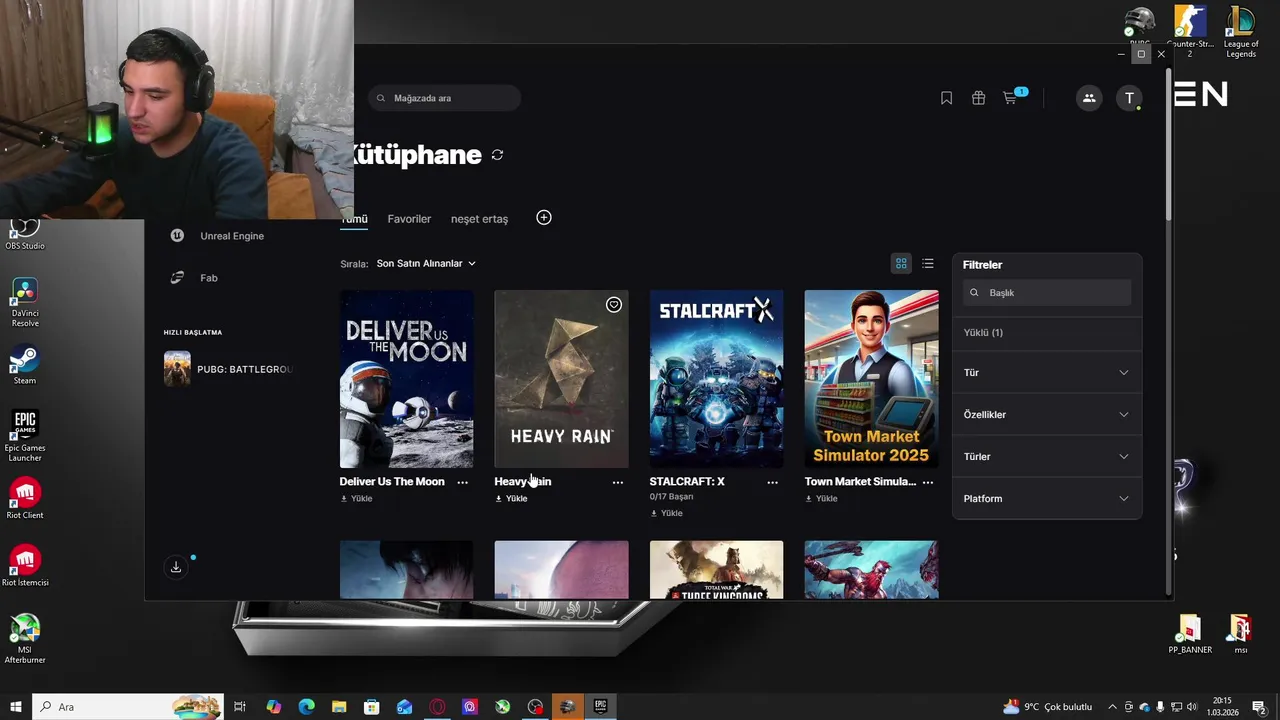Expand the Tür filter
Screen dimensions: 1280x720
[x=1046, y=373]
